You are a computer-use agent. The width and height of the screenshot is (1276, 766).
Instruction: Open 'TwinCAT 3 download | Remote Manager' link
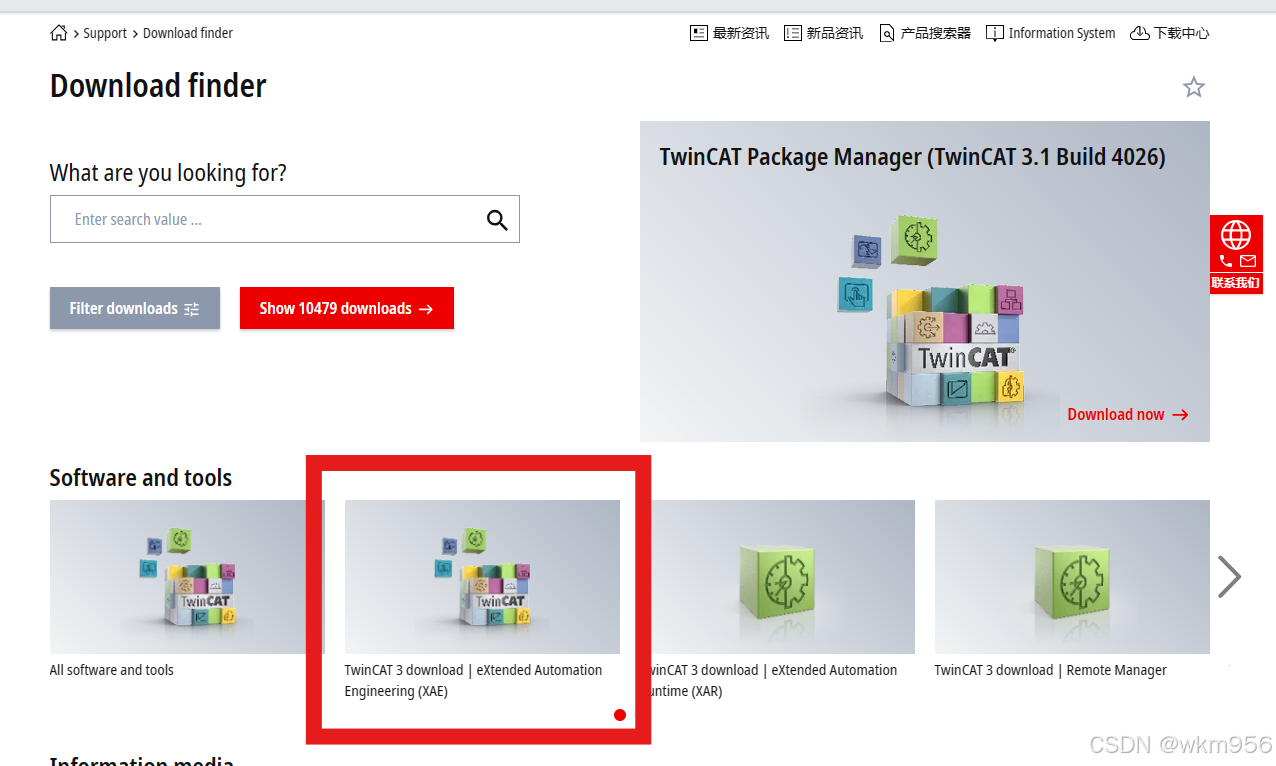point(1051,670)
